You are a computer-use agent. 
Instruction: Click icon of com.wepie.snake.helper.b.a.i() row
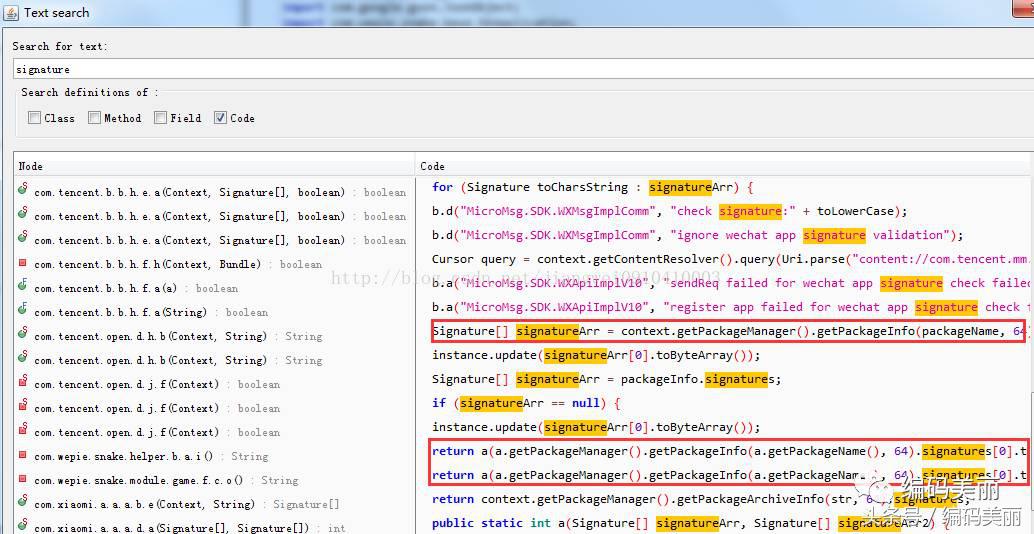click(22, 456)
